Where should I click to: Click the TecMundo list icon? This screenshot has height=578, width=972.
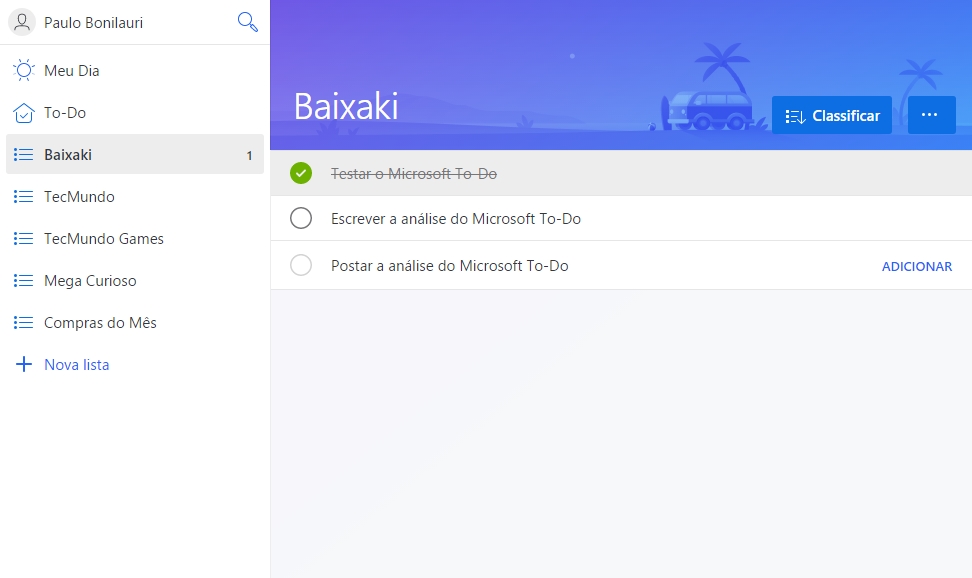[24, 196]
